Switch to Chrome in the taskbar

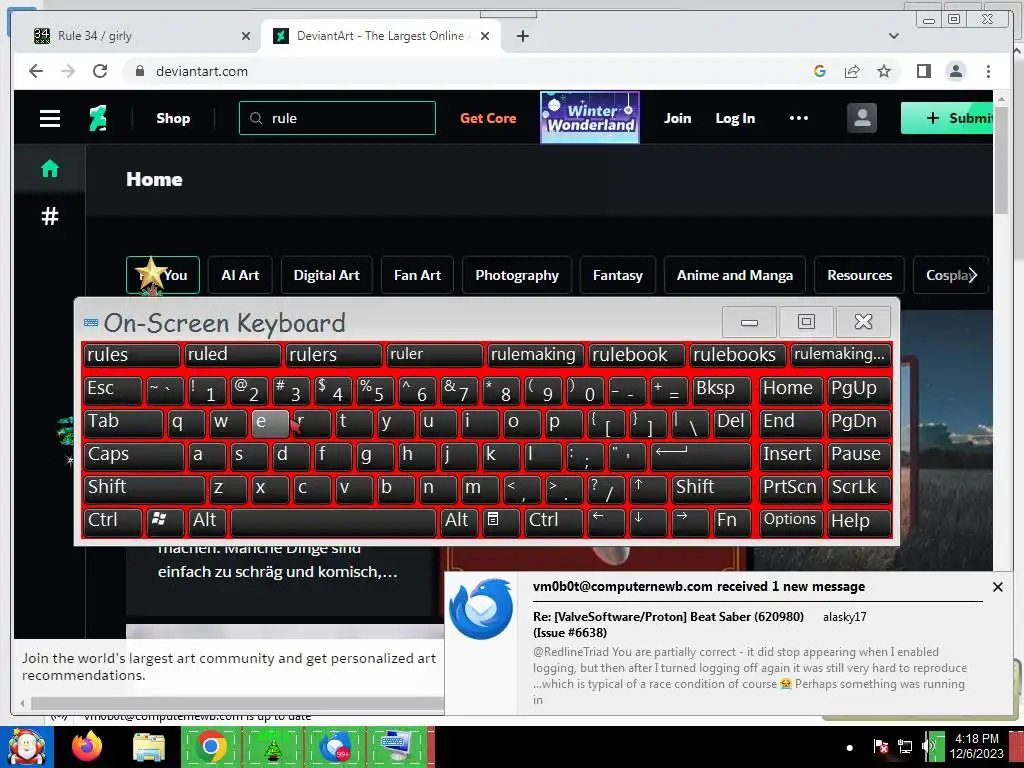pyautogui.click(x=210, y=746)
